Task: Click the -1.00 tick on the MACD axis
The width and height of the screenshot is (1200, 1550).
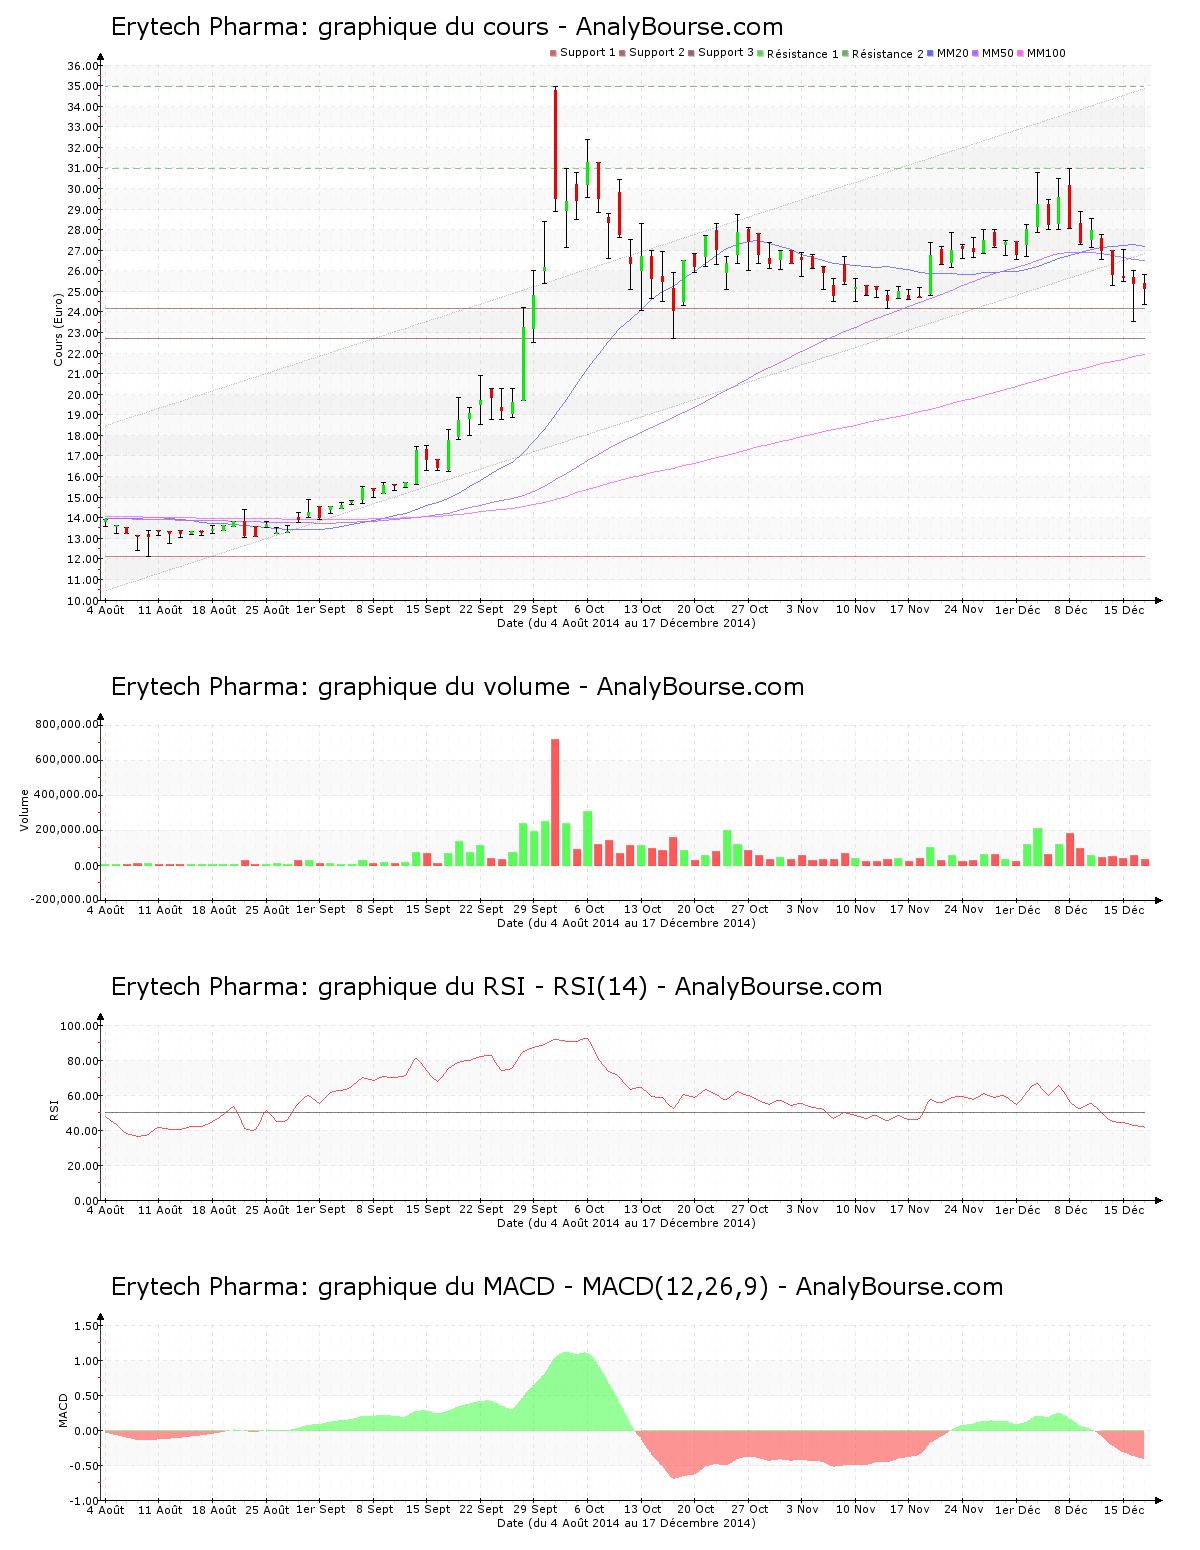Action: (x=85, y=1500)
